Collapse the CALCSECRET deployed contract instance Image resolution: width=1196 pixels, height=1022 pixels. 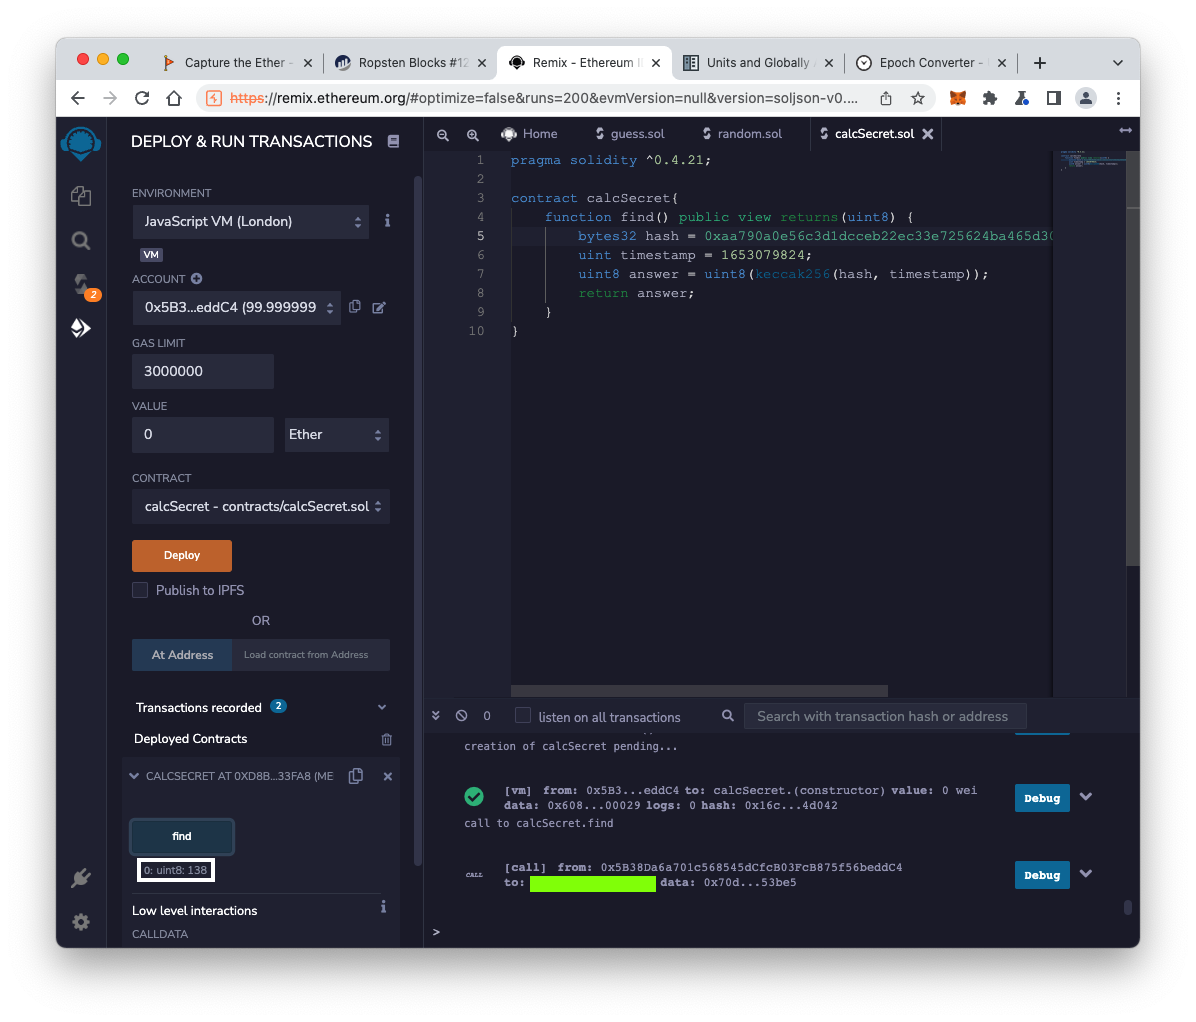(x=134, y=776)
